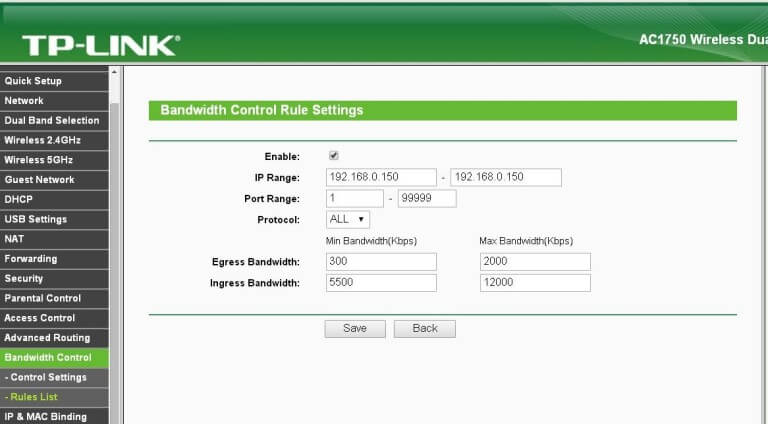Select Dual Band Selection
The width and height of the screenshot is (768, 424).
point(54,120)
